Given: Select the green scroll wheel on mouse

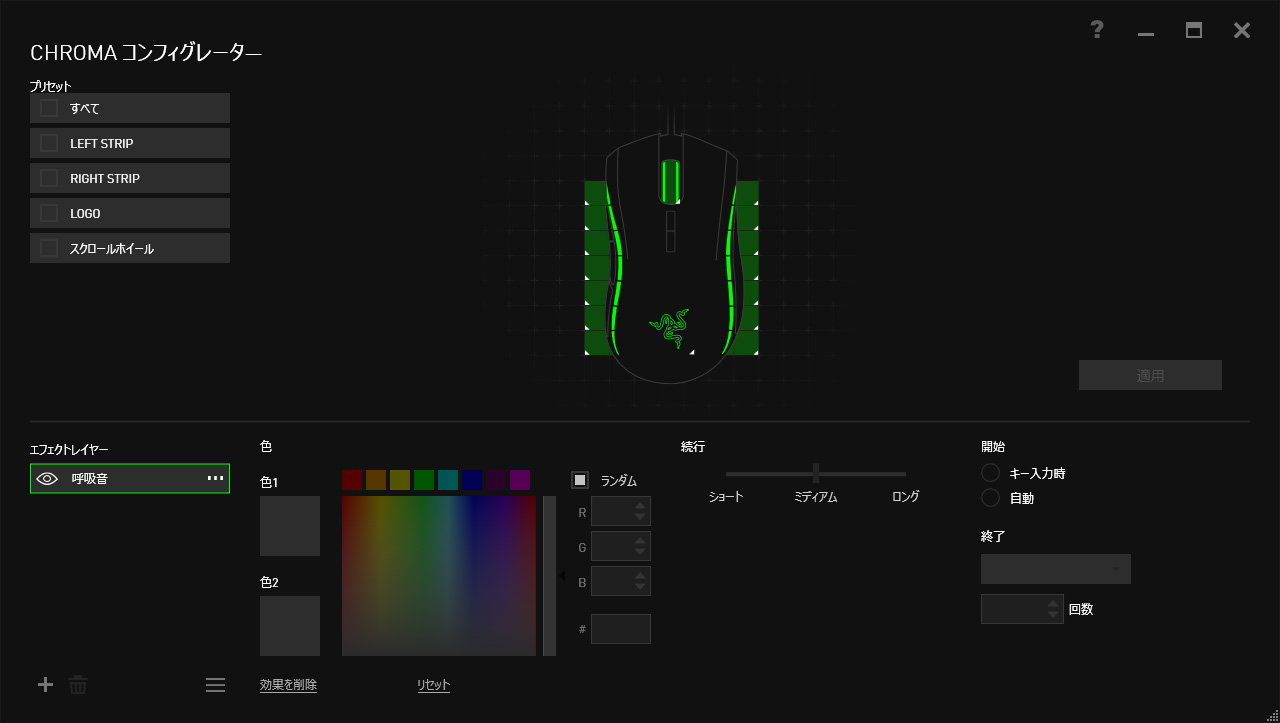Looking at the screenshot, I should [670, 181].
